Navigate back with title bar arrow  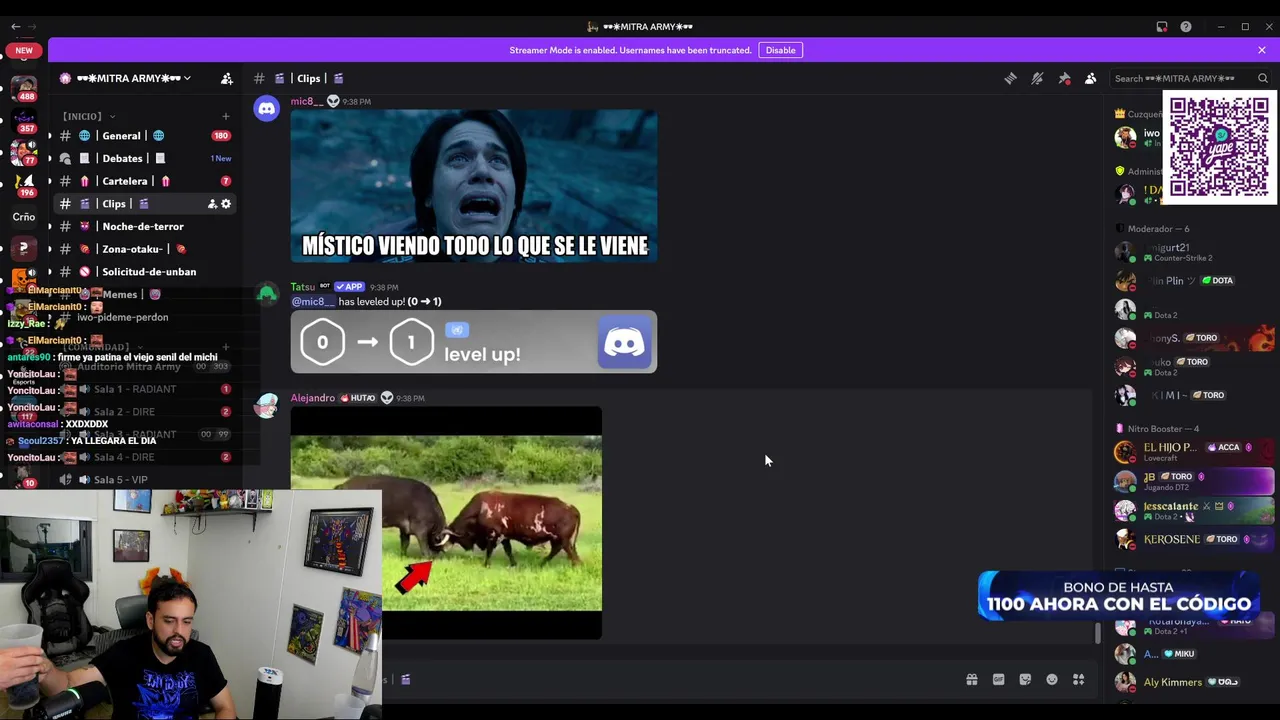tap(15, 27)
